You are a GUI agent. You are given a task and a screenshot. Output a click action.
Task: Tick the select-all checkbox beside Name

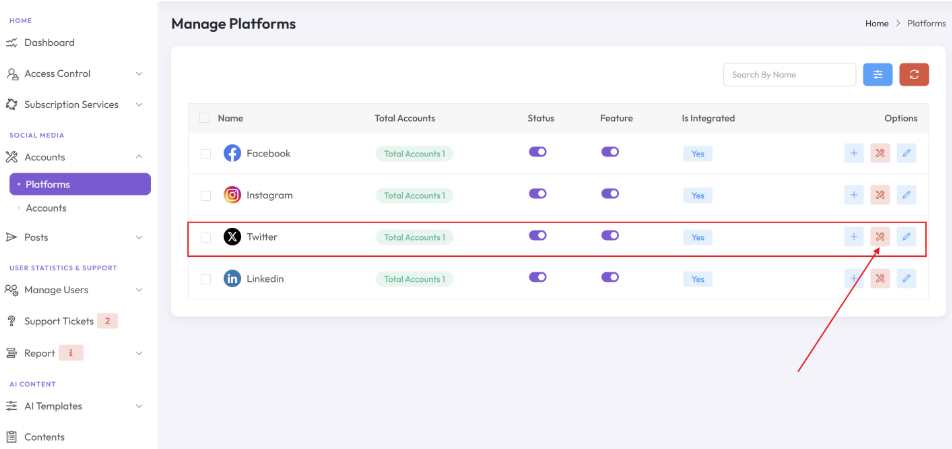tap(205, 118)
